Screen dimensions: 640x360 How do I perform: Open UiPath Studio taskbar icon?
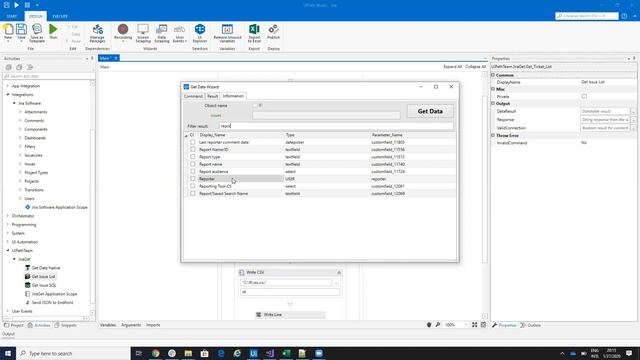pyautogui.click(x=253, y=353)
